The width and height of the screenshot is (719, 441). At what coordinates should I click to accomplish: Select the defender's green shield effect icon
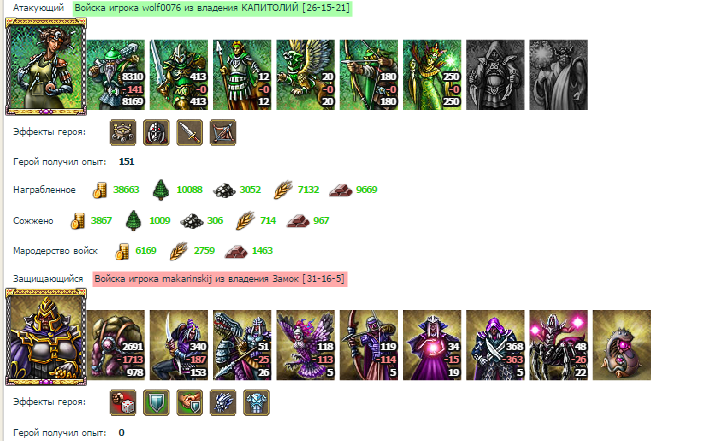(156, 402)
